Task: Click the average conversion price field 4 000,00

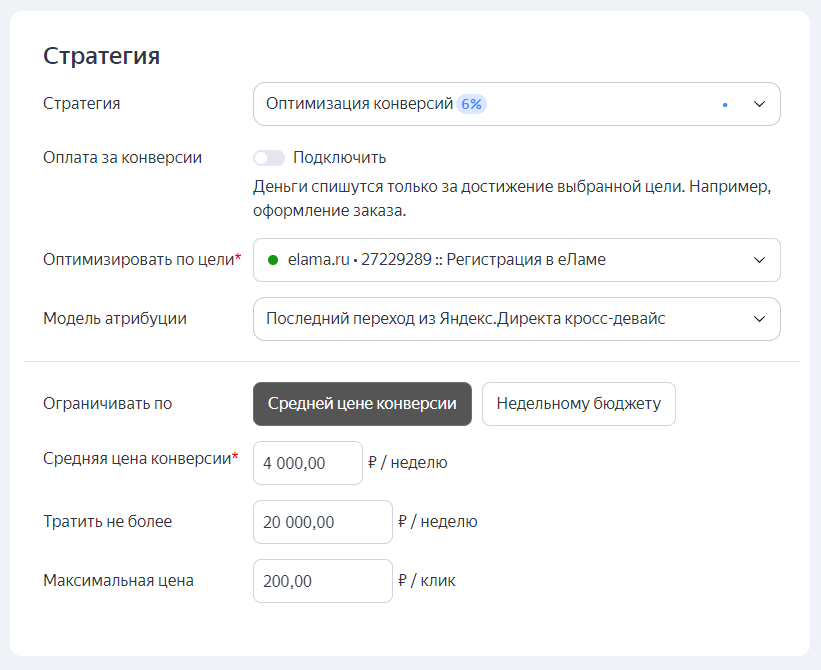Action: tap(308, 463)
